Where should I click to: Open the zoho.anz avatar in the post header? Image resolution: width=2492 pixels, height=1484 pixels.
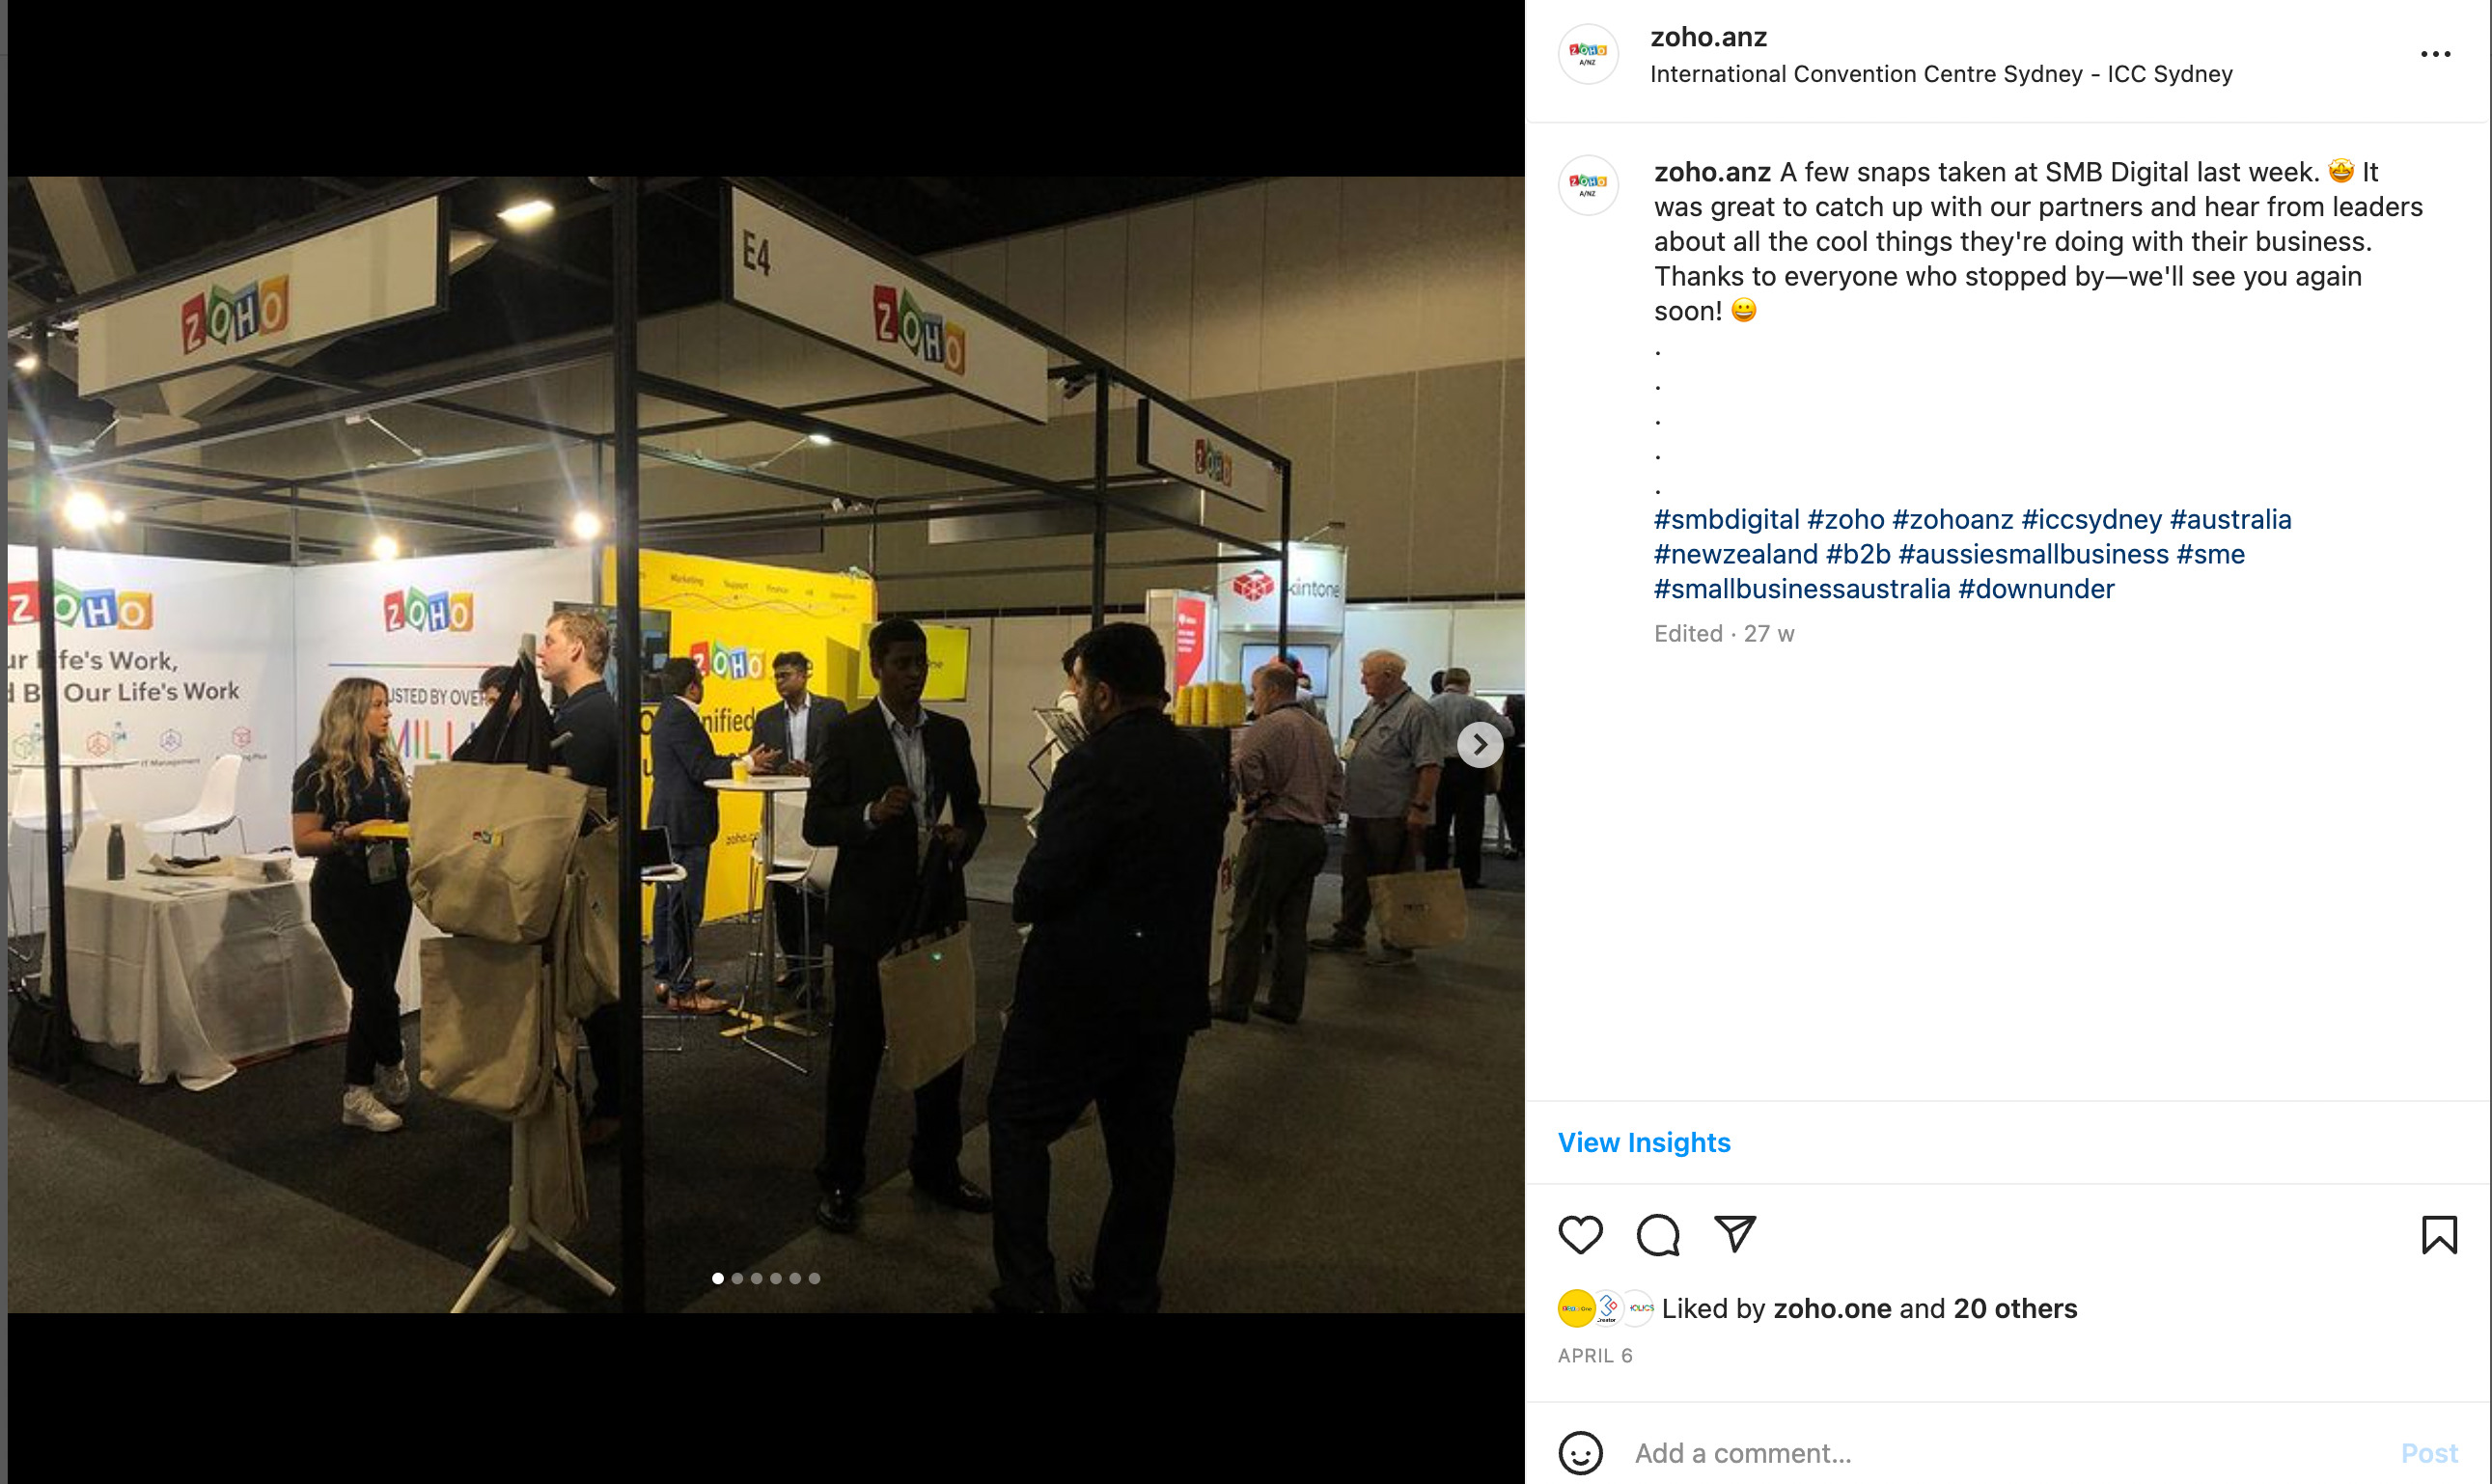tap(1588, 54)
